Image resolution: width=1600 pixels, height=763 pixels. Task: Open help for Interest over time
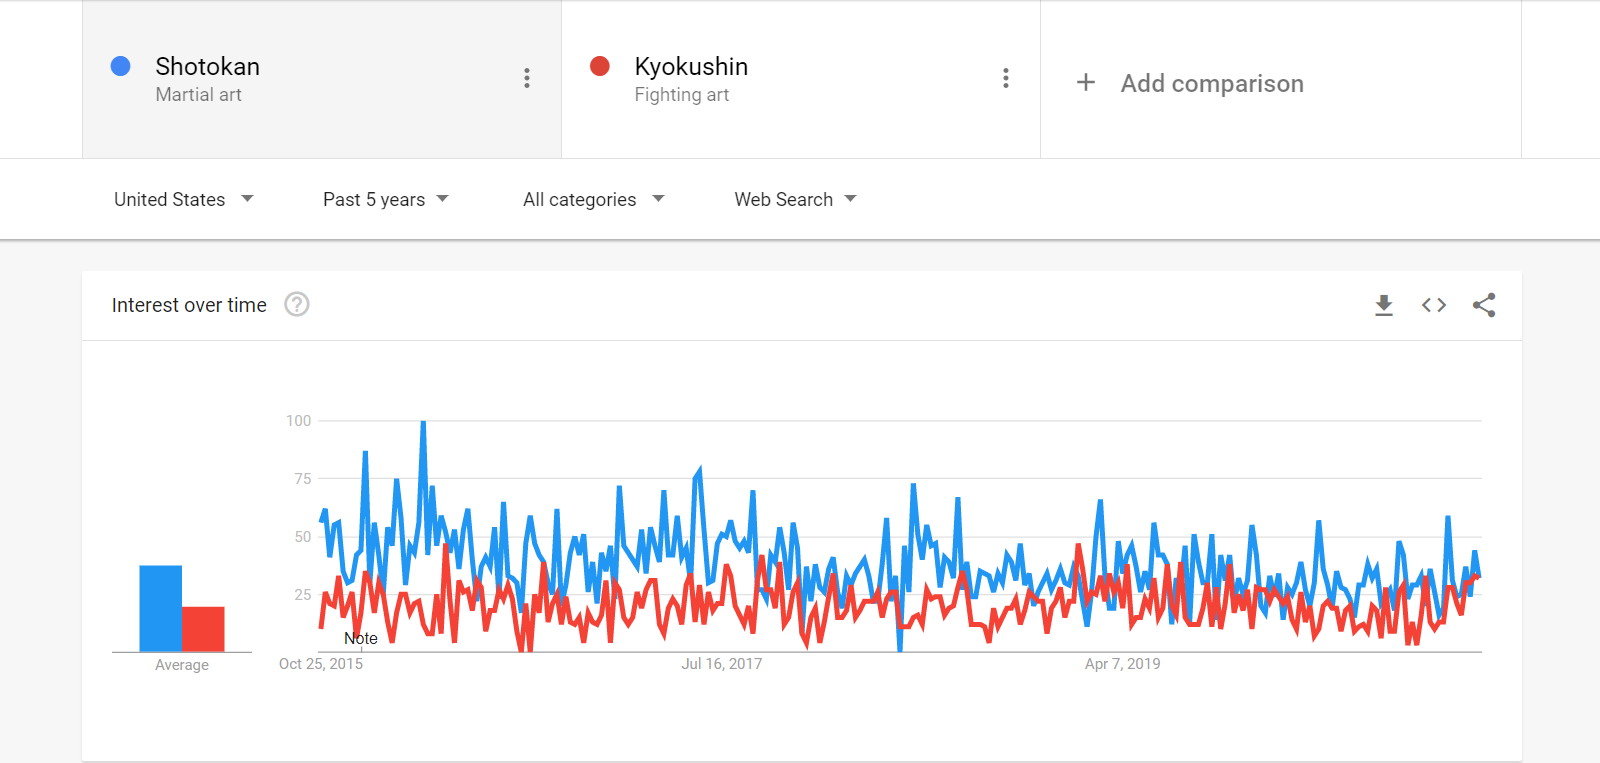[x=297, y=304]
